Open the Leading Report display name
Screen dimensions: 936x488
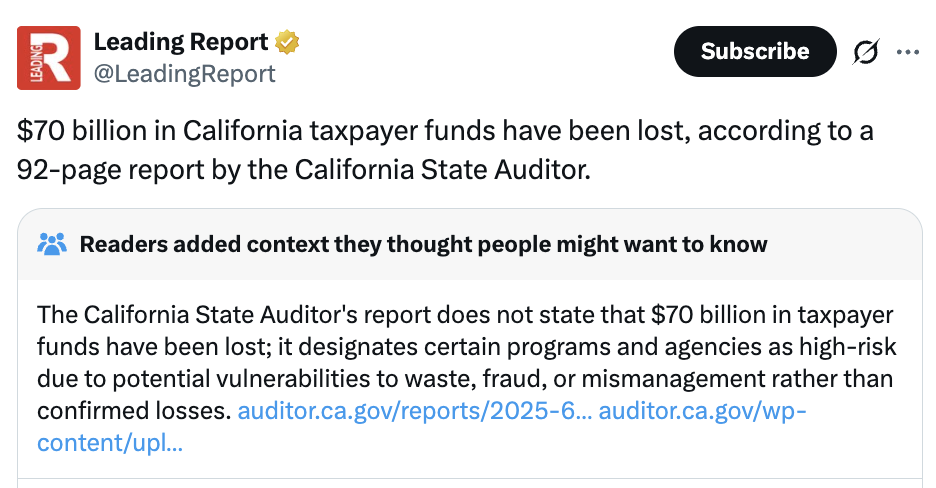click(181, 42)
